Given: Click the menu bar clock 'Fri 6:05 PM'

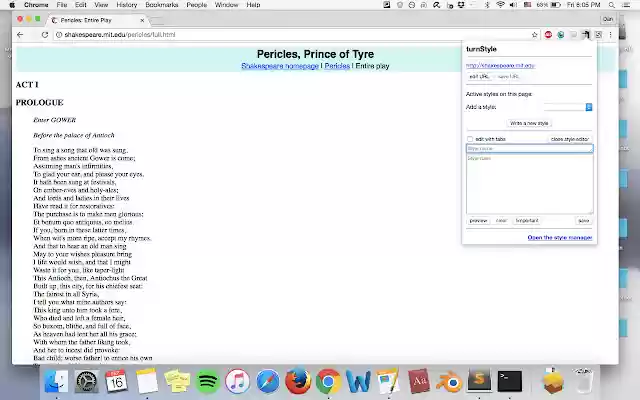Looking at the screenshot, I should point(583,5).
